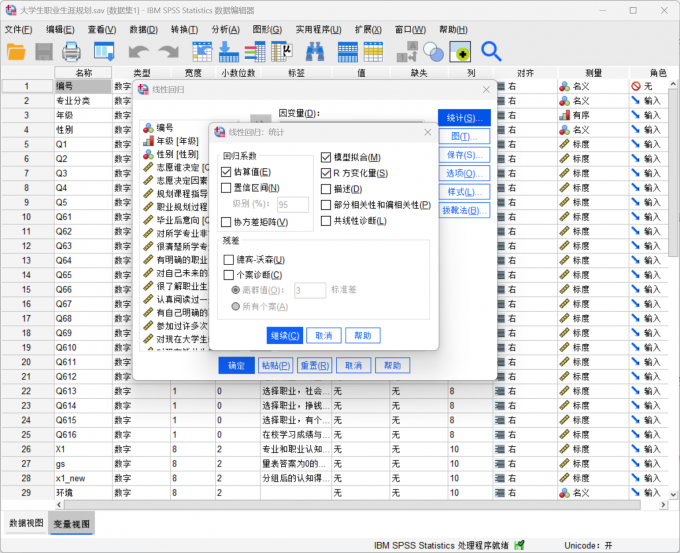Click the Redo arrow icon
Screen dimensions: 680x553
[169, 52]
